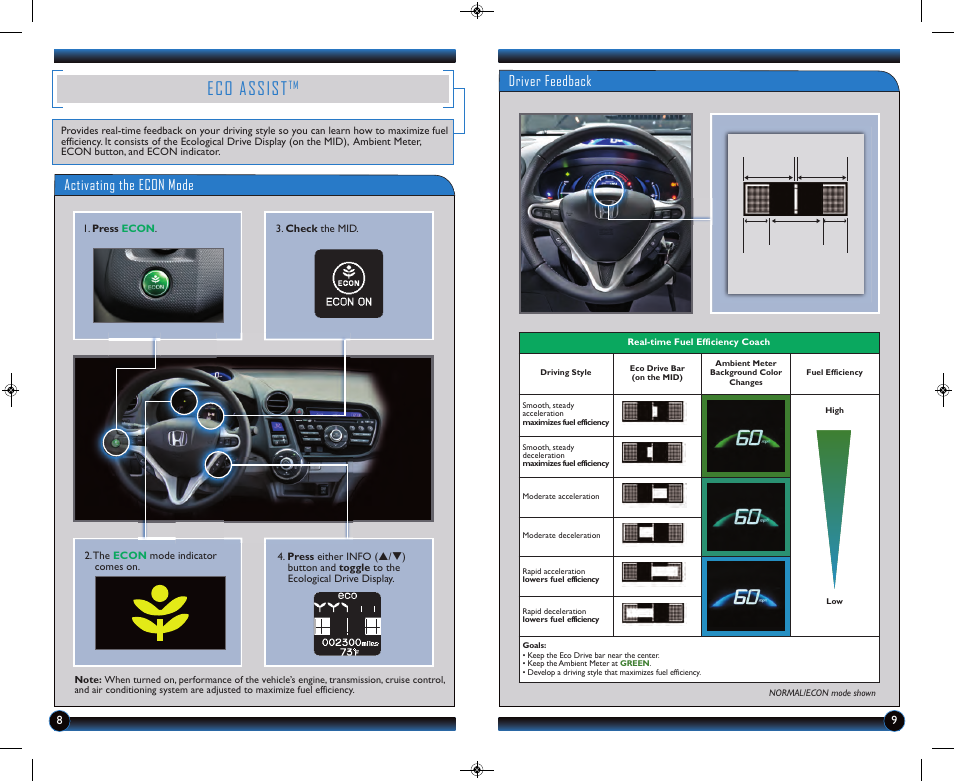Click step 2 ECON mode indicator text

click(150, 561)
